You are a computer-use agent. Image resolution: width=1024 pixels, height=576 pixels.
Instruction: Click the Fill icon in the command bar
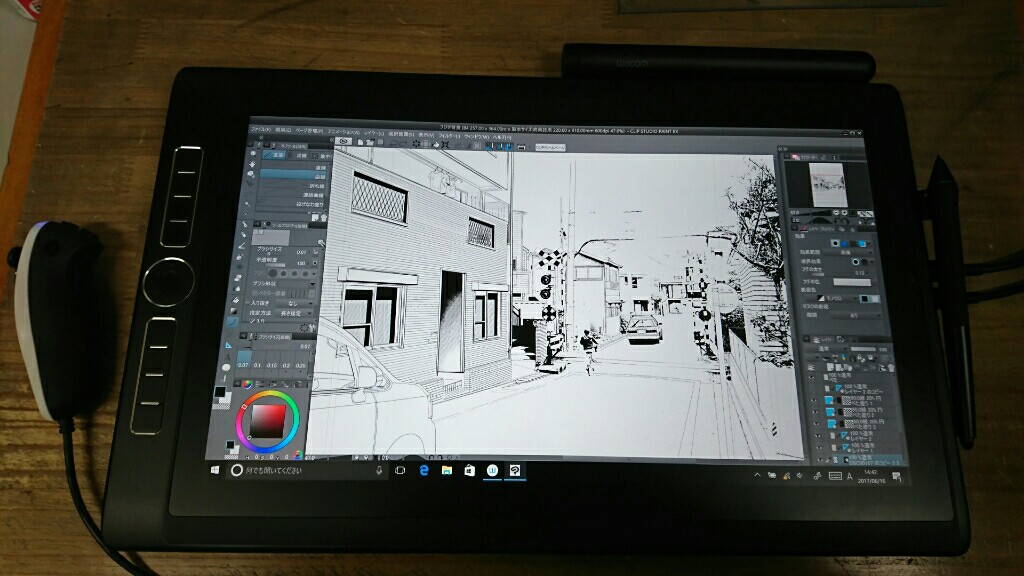[x=435, y=144]
